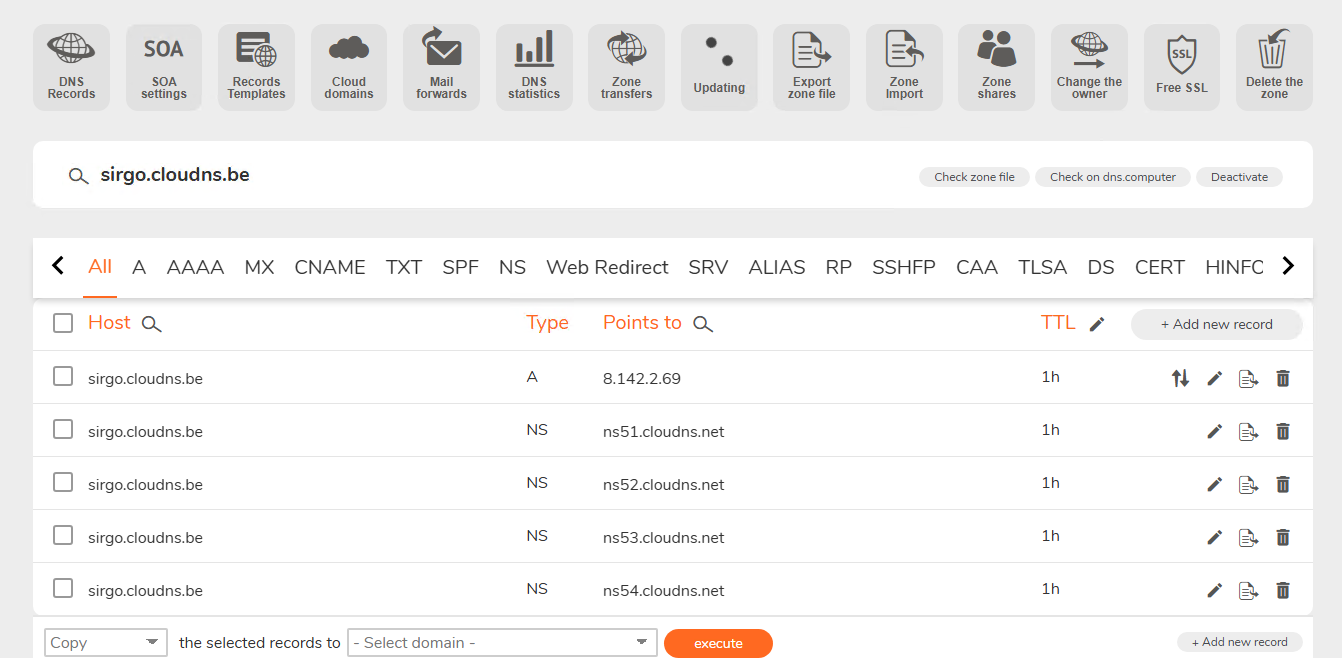Select the ns52.cloudns.net record checkbox
This screenshot has width=1342, height=658.
tap(63, 482)
